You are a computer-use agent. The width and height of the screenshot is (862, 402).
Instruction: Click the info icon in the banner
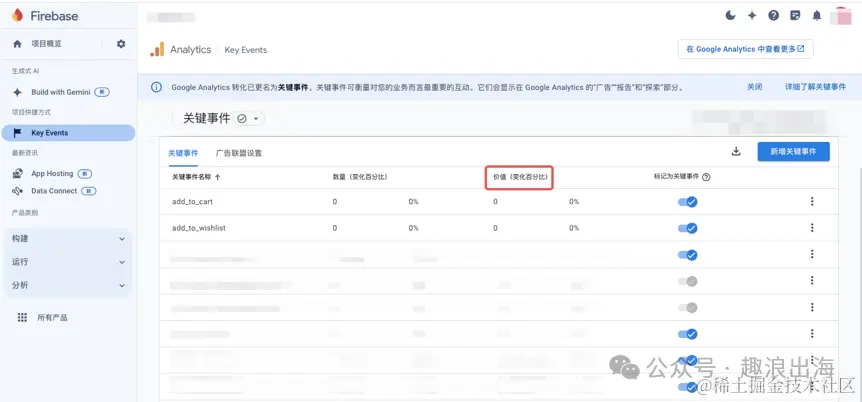point(157,87)
